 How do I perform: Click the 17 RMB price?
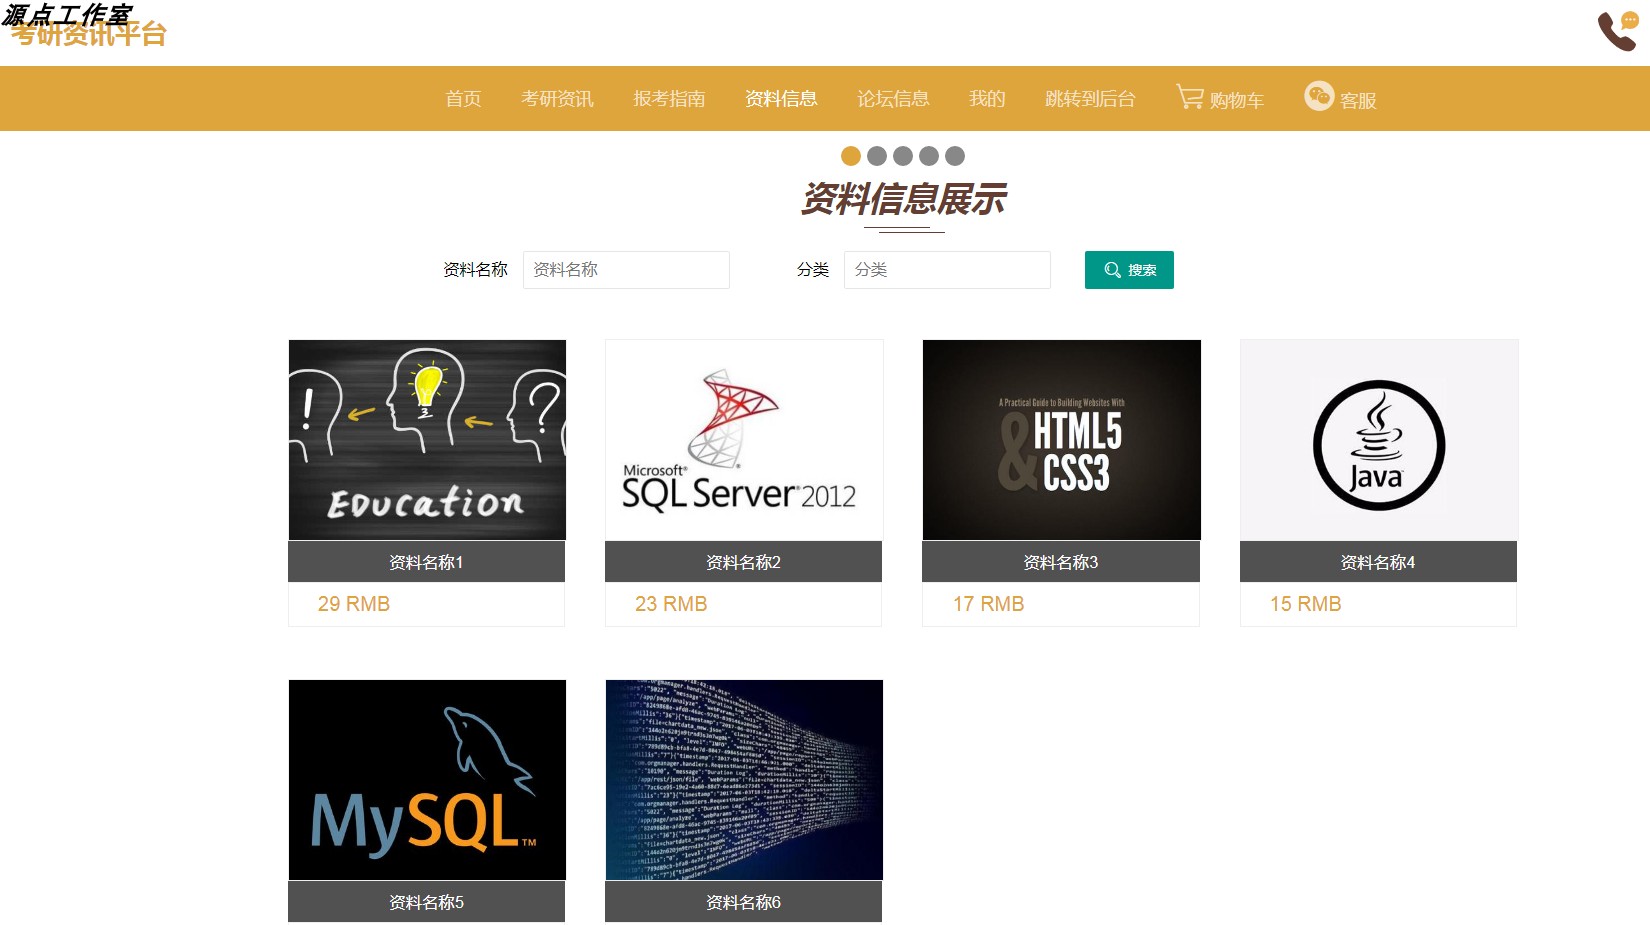[x=989, y=604]
